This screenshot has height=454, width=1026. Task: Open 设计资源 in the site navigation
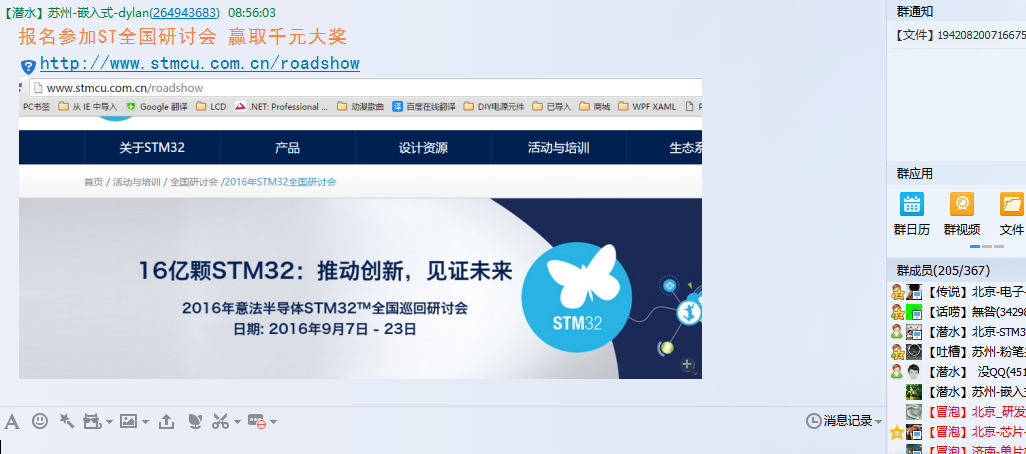[423, 148]
